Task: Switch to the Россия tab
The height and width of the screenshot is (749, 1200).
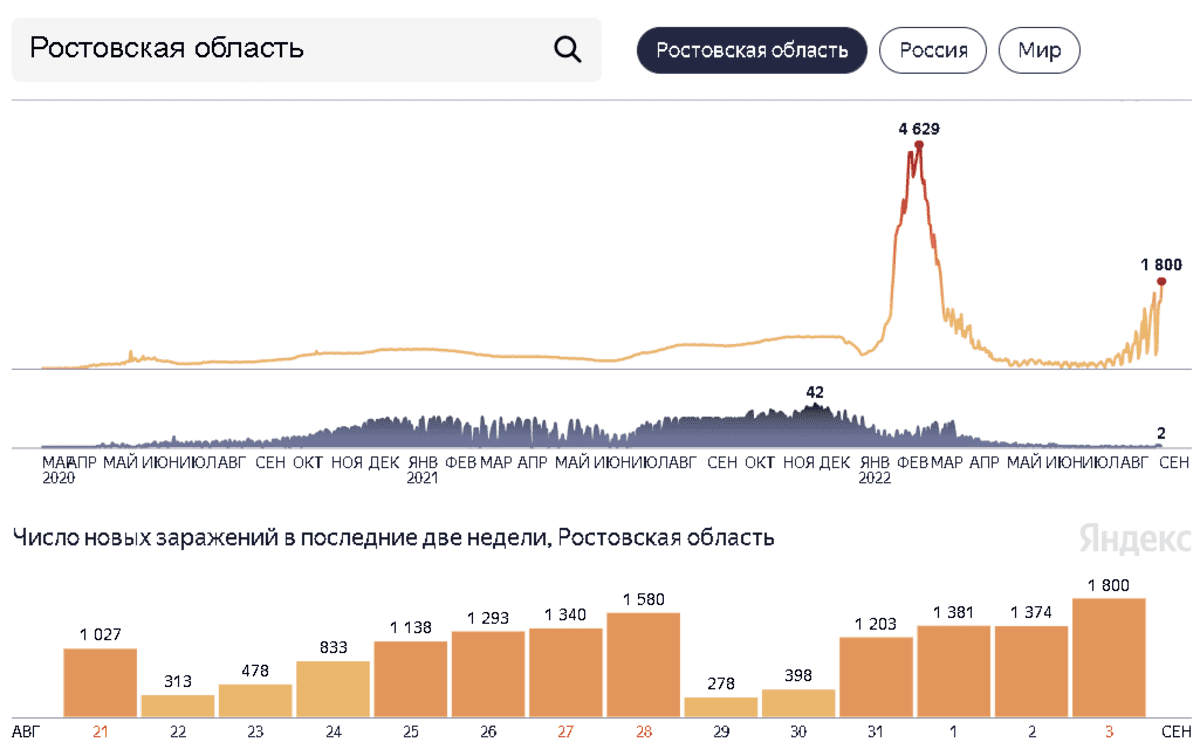Action: (933, 50)
